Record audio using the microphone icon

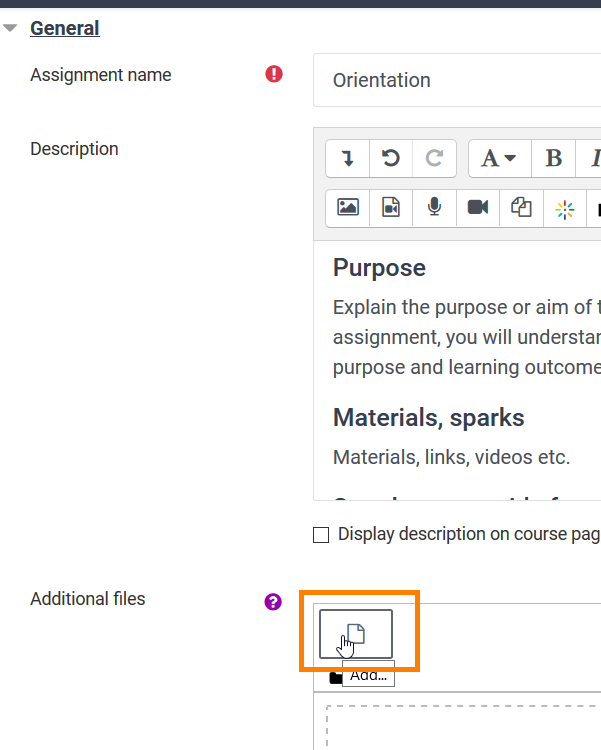click(434, 208)
